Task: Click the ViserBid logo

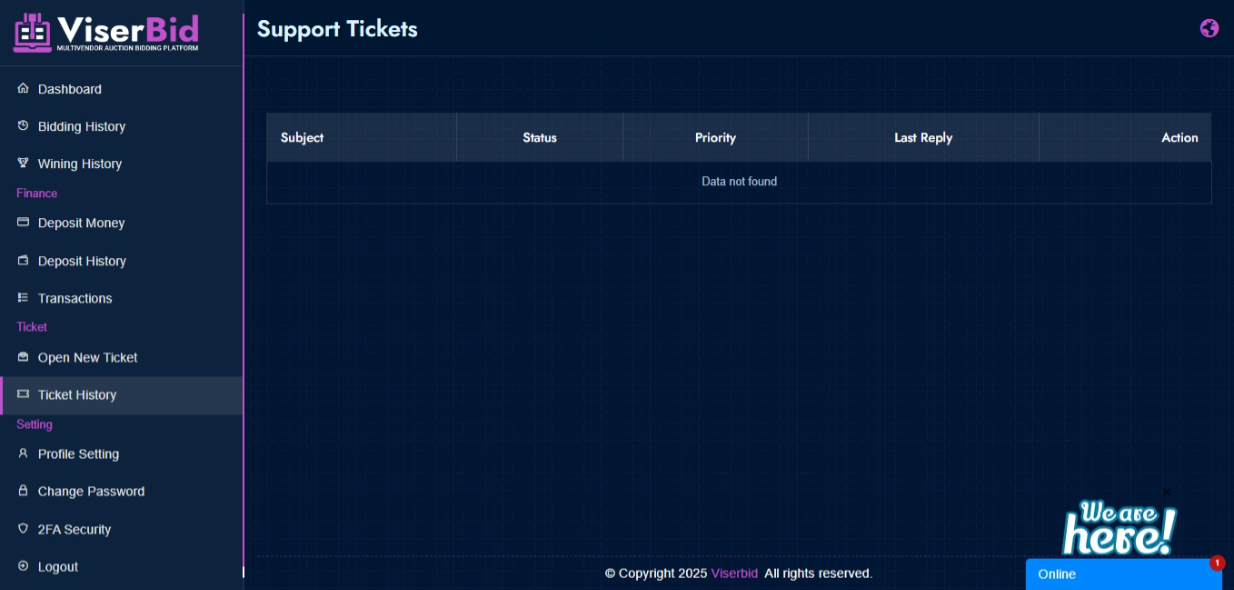Action: click(106, 33)
